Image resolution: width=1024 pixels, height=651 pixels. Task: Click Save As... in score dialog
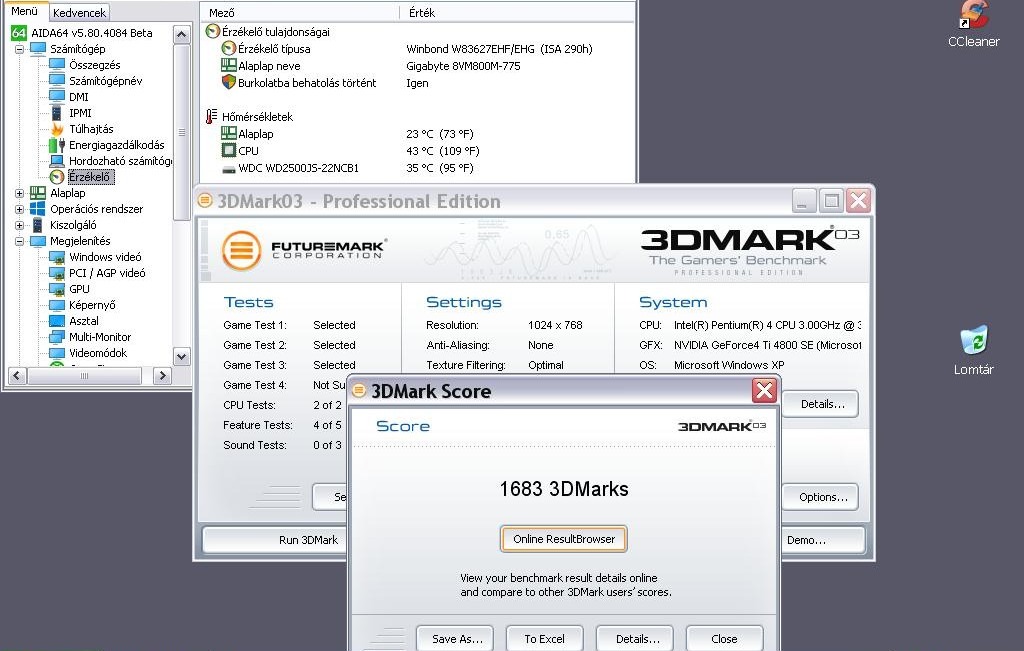pos(455,639)
